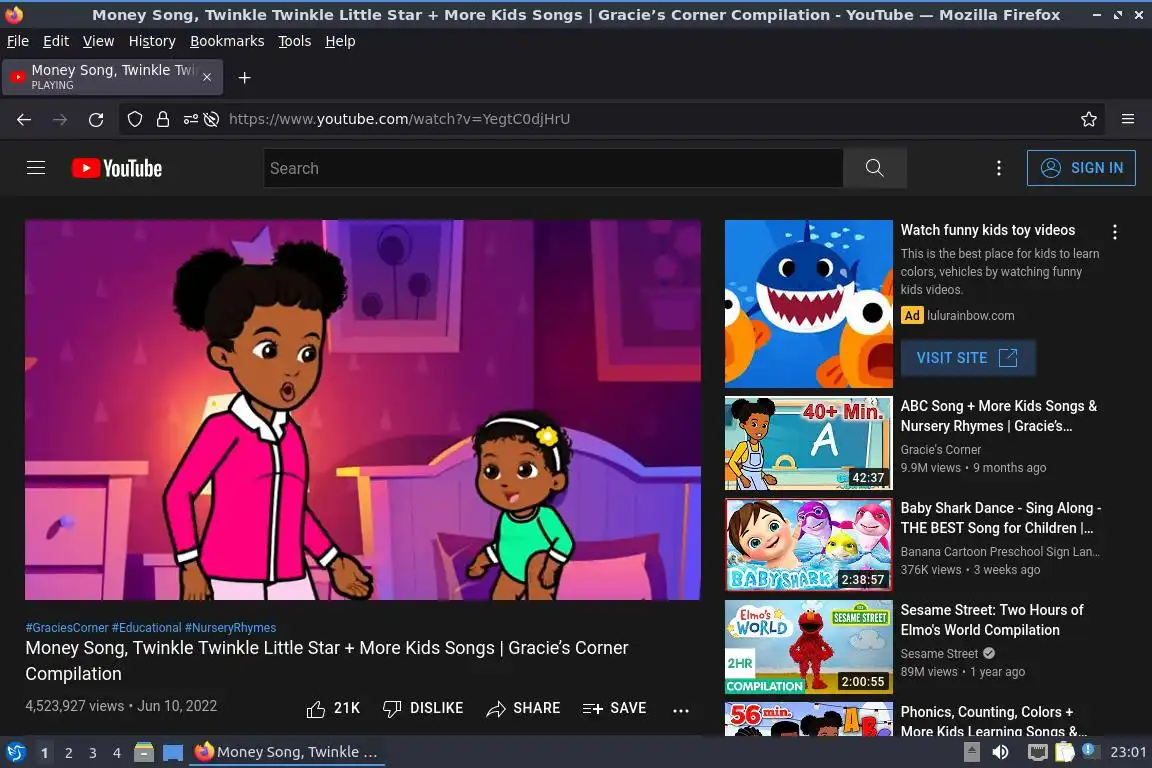Open Phonics, Counting, Colors video title
The width and height of the screenshot is (1152, 768).
[x=993, y=722]
